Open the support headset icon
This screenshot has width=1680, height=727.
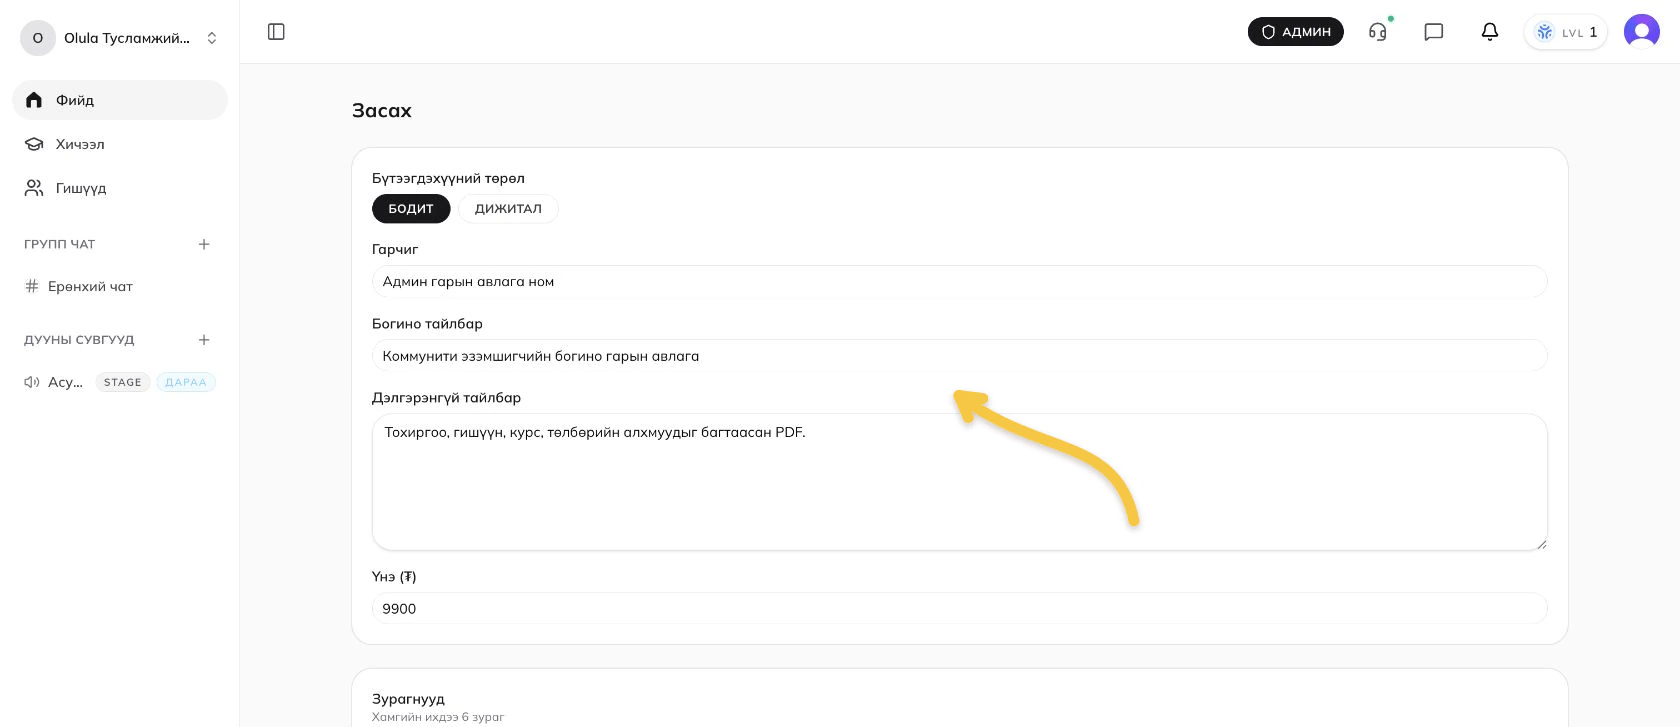[x=1378, y=32]
